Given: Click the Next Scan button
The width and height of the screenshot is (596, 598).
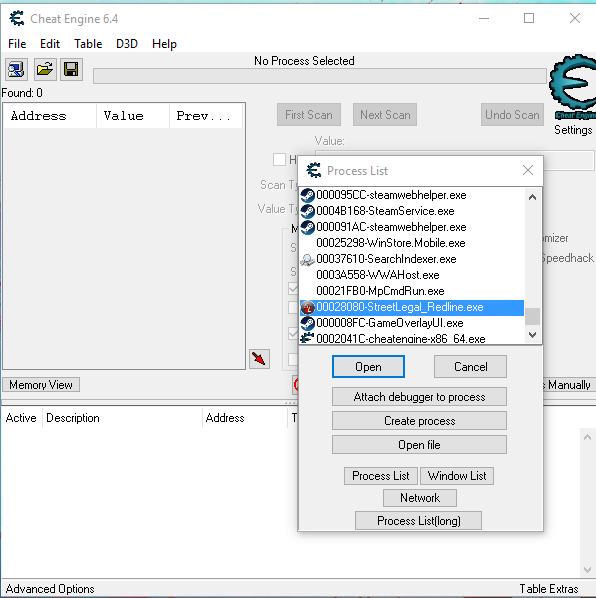Looking at the screenshot, I should point(385,115).
